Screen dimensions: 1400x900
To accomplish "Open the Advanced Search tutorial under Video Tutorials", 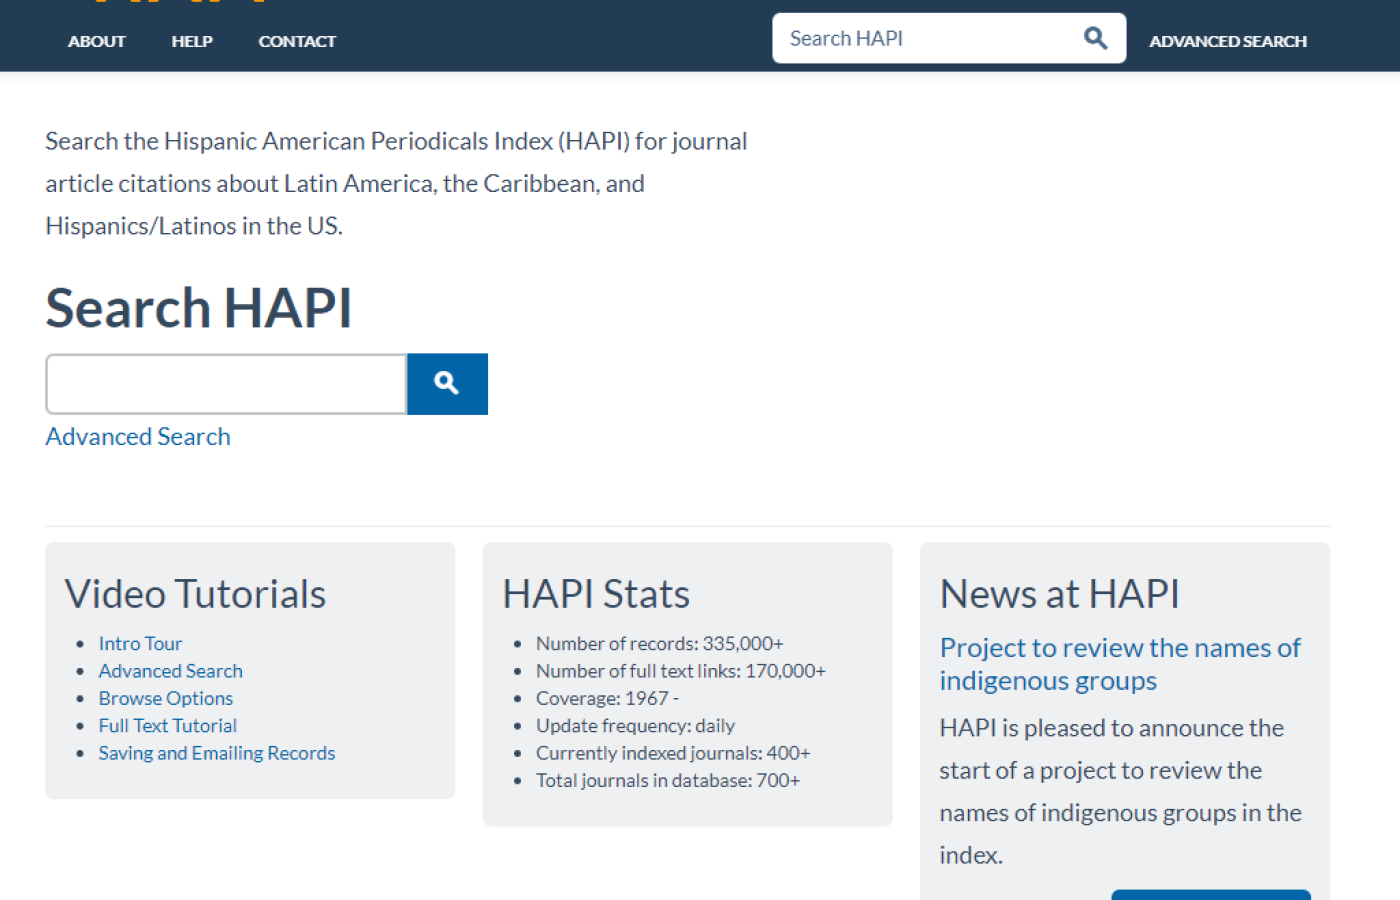I will pyautogui.click(x=170, y=670).
